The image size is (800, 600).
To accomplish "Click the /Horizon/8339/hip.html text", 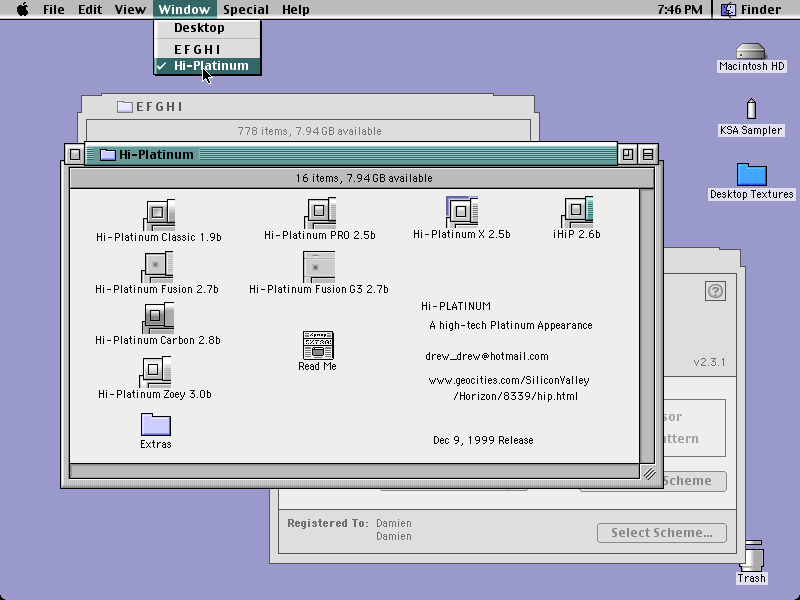I will (515, 396).
